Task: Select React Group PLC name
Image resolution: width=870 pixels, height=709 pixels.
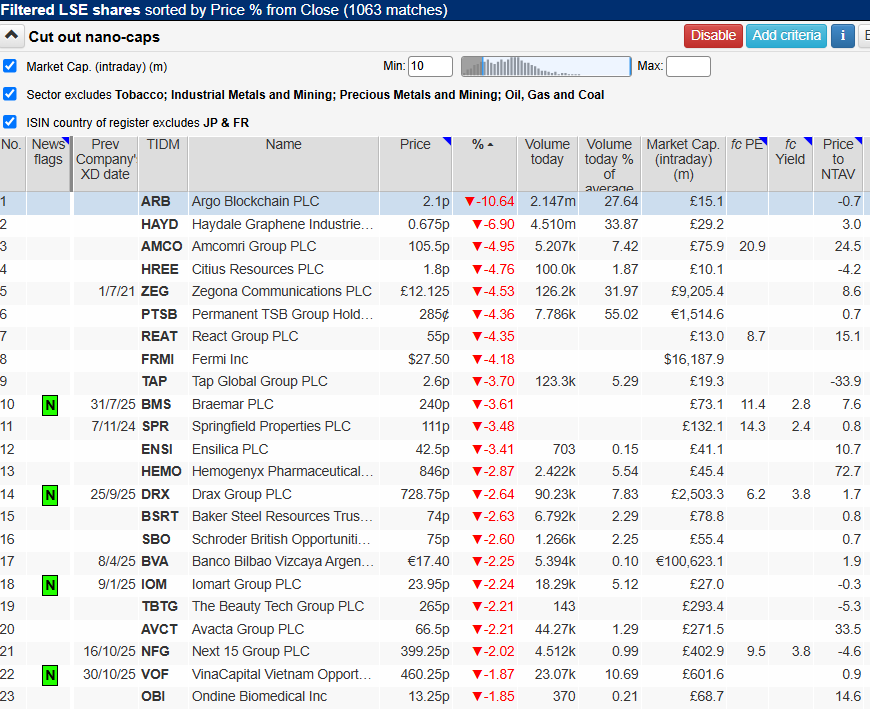Action: (x=245, y=336)
